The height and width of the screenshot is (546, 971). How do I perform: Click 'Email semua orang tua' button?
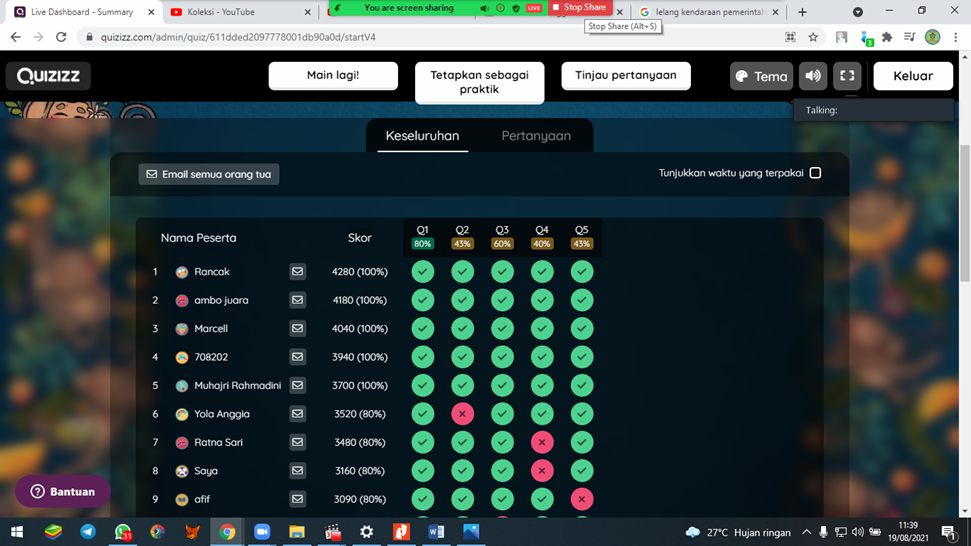208,174
